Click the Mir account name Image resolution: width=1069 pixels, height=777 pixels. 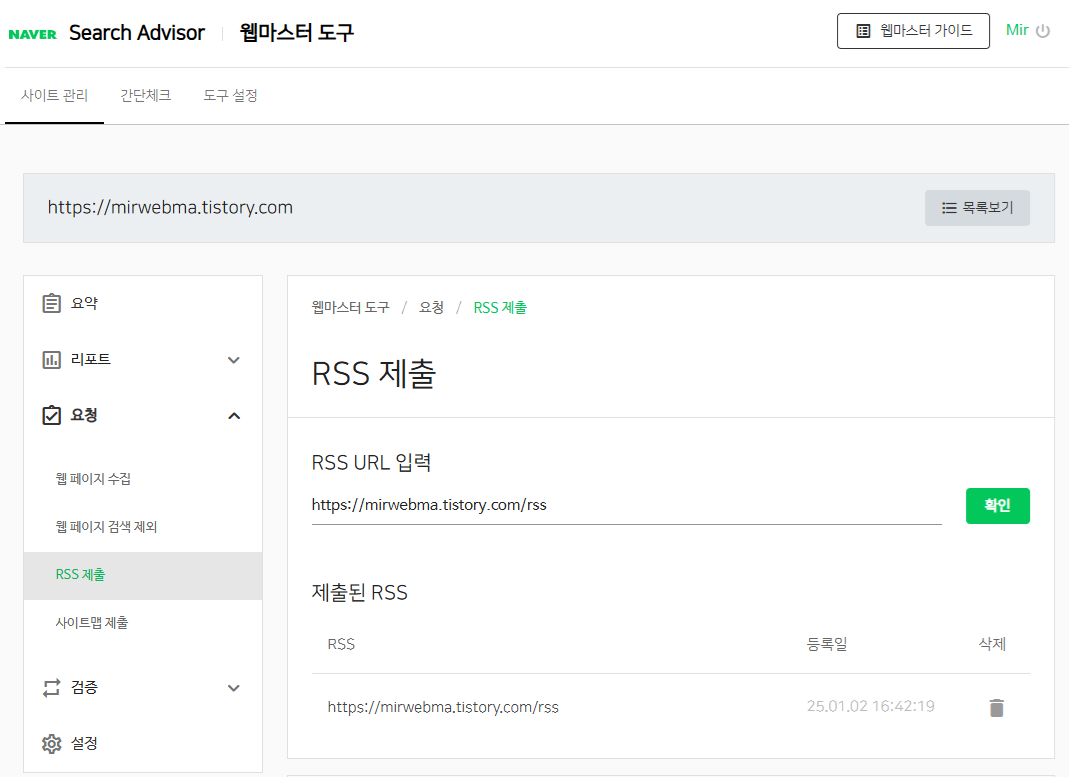click(1017, 30)
